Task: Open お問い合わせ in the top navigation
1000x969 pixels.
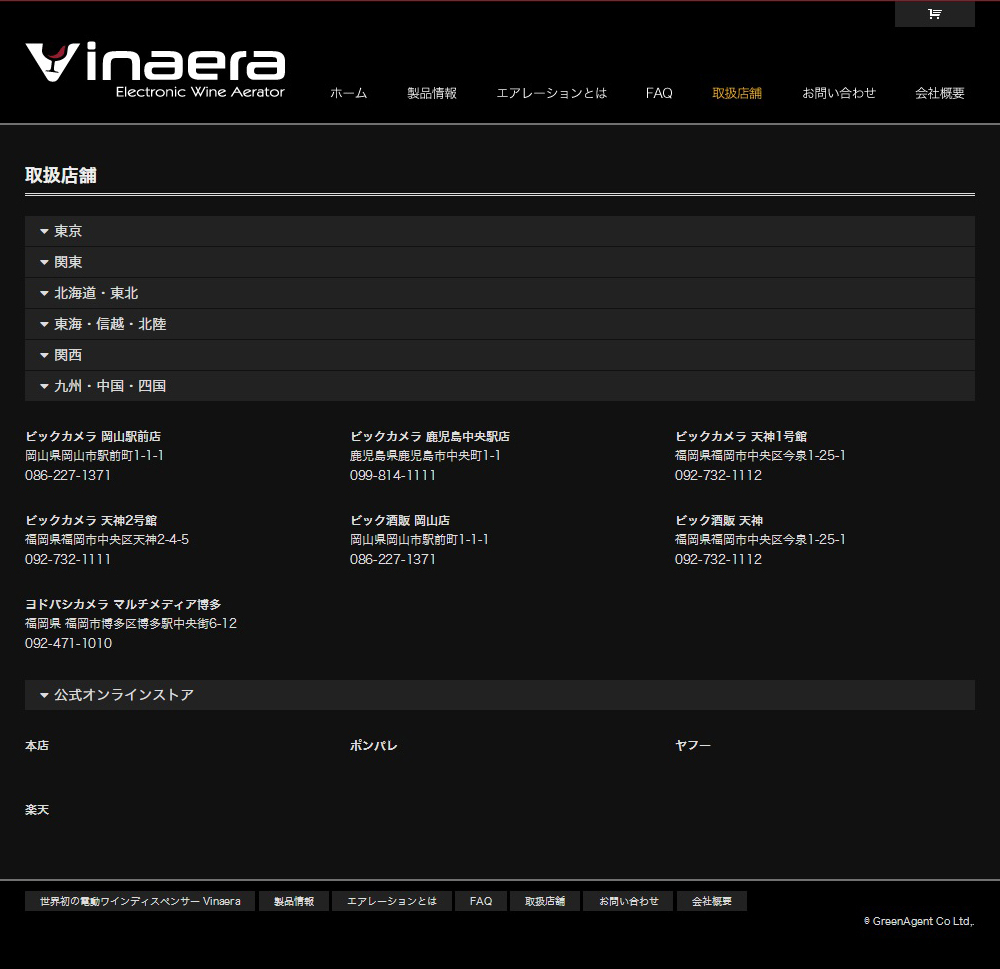Action: click(839, 93)
